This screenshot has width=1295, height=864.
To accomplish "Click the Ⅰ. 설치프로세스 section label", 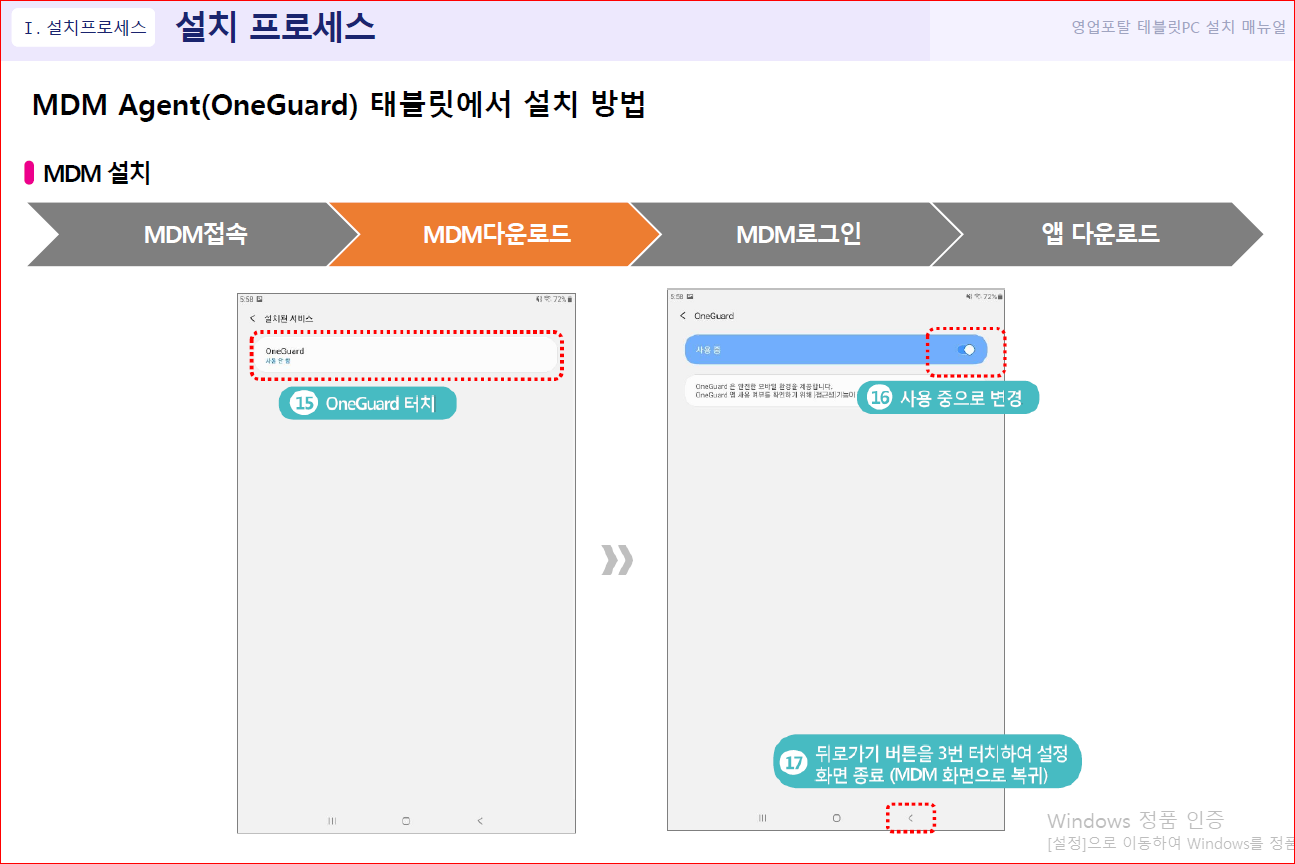I will [x=84, y=27].
